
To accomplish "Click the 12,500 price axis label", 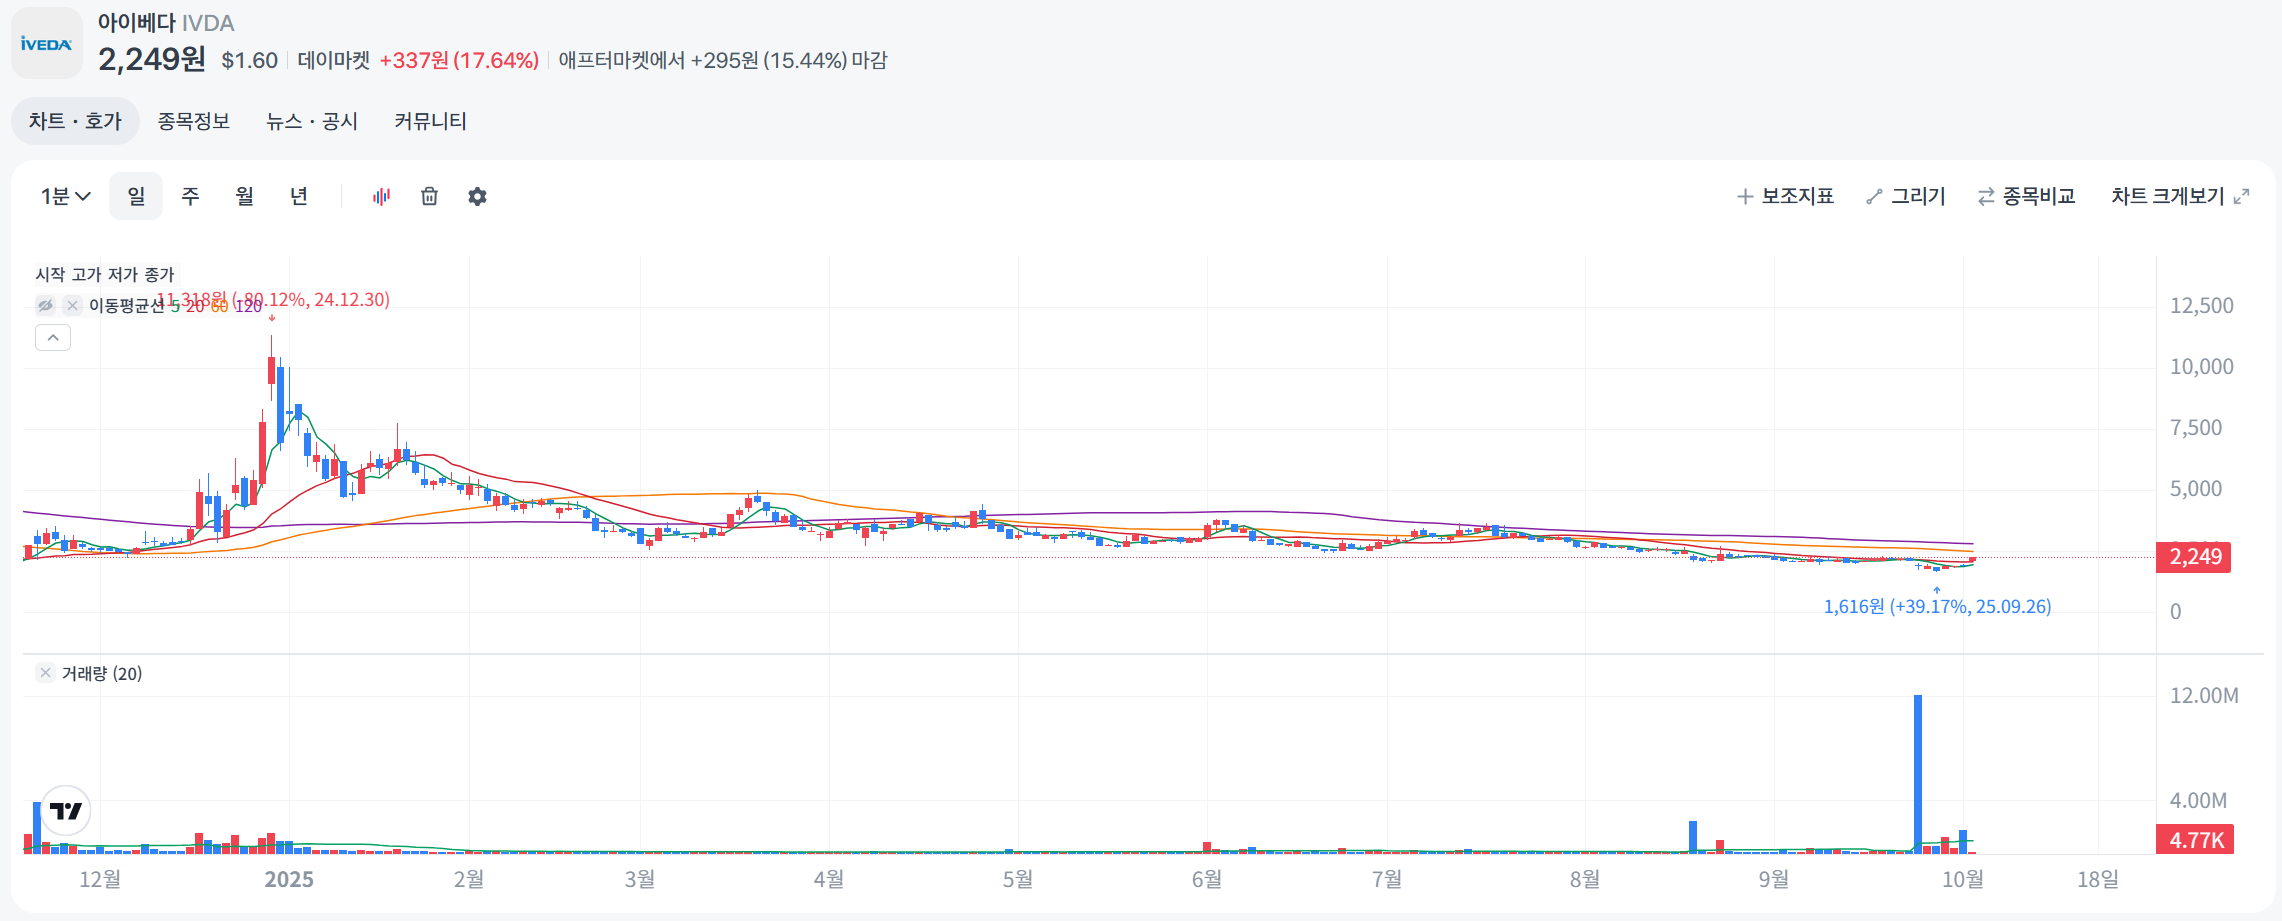I will 2201,306.
